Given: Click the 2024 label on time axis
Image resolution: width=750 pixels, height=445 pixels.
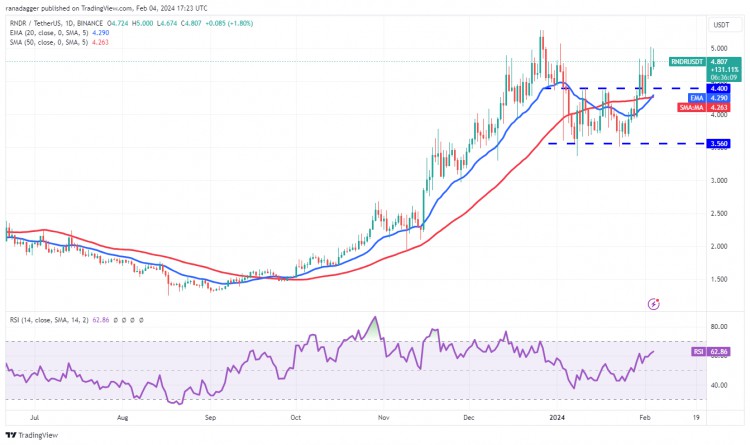Looking at the screenshot, I should (557, 417).
